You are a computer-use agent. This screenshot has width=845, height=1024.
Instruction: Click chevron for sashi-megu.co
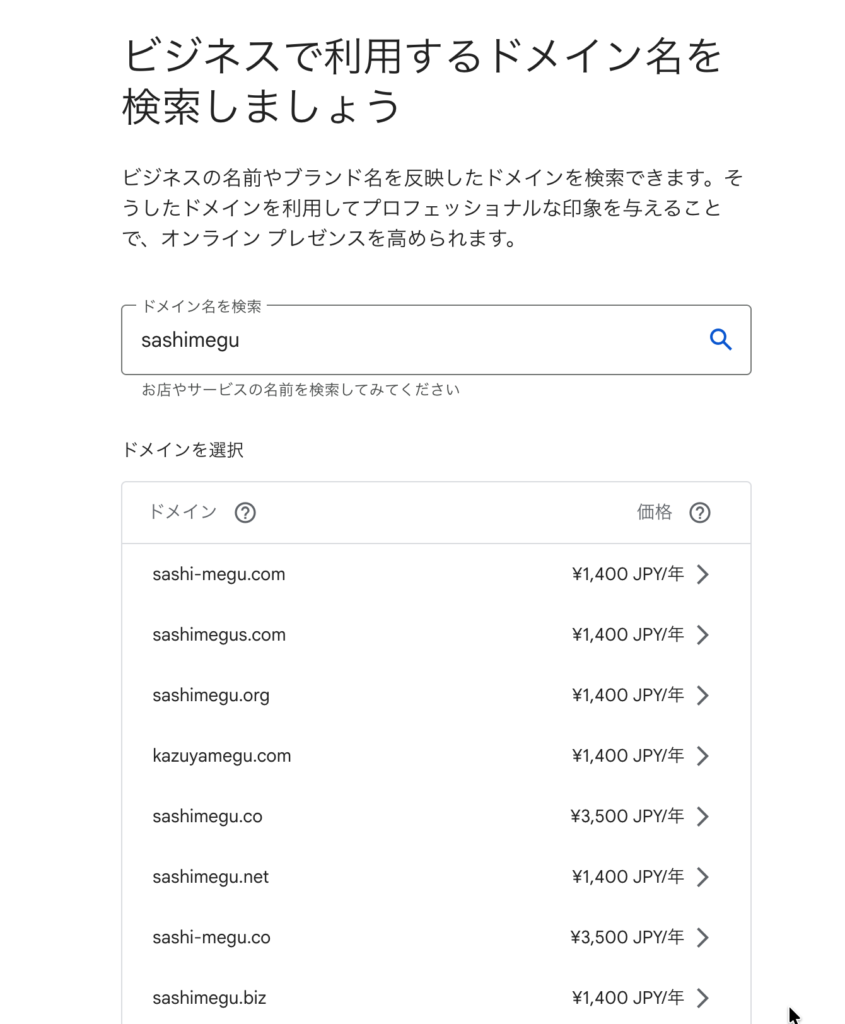703,937
